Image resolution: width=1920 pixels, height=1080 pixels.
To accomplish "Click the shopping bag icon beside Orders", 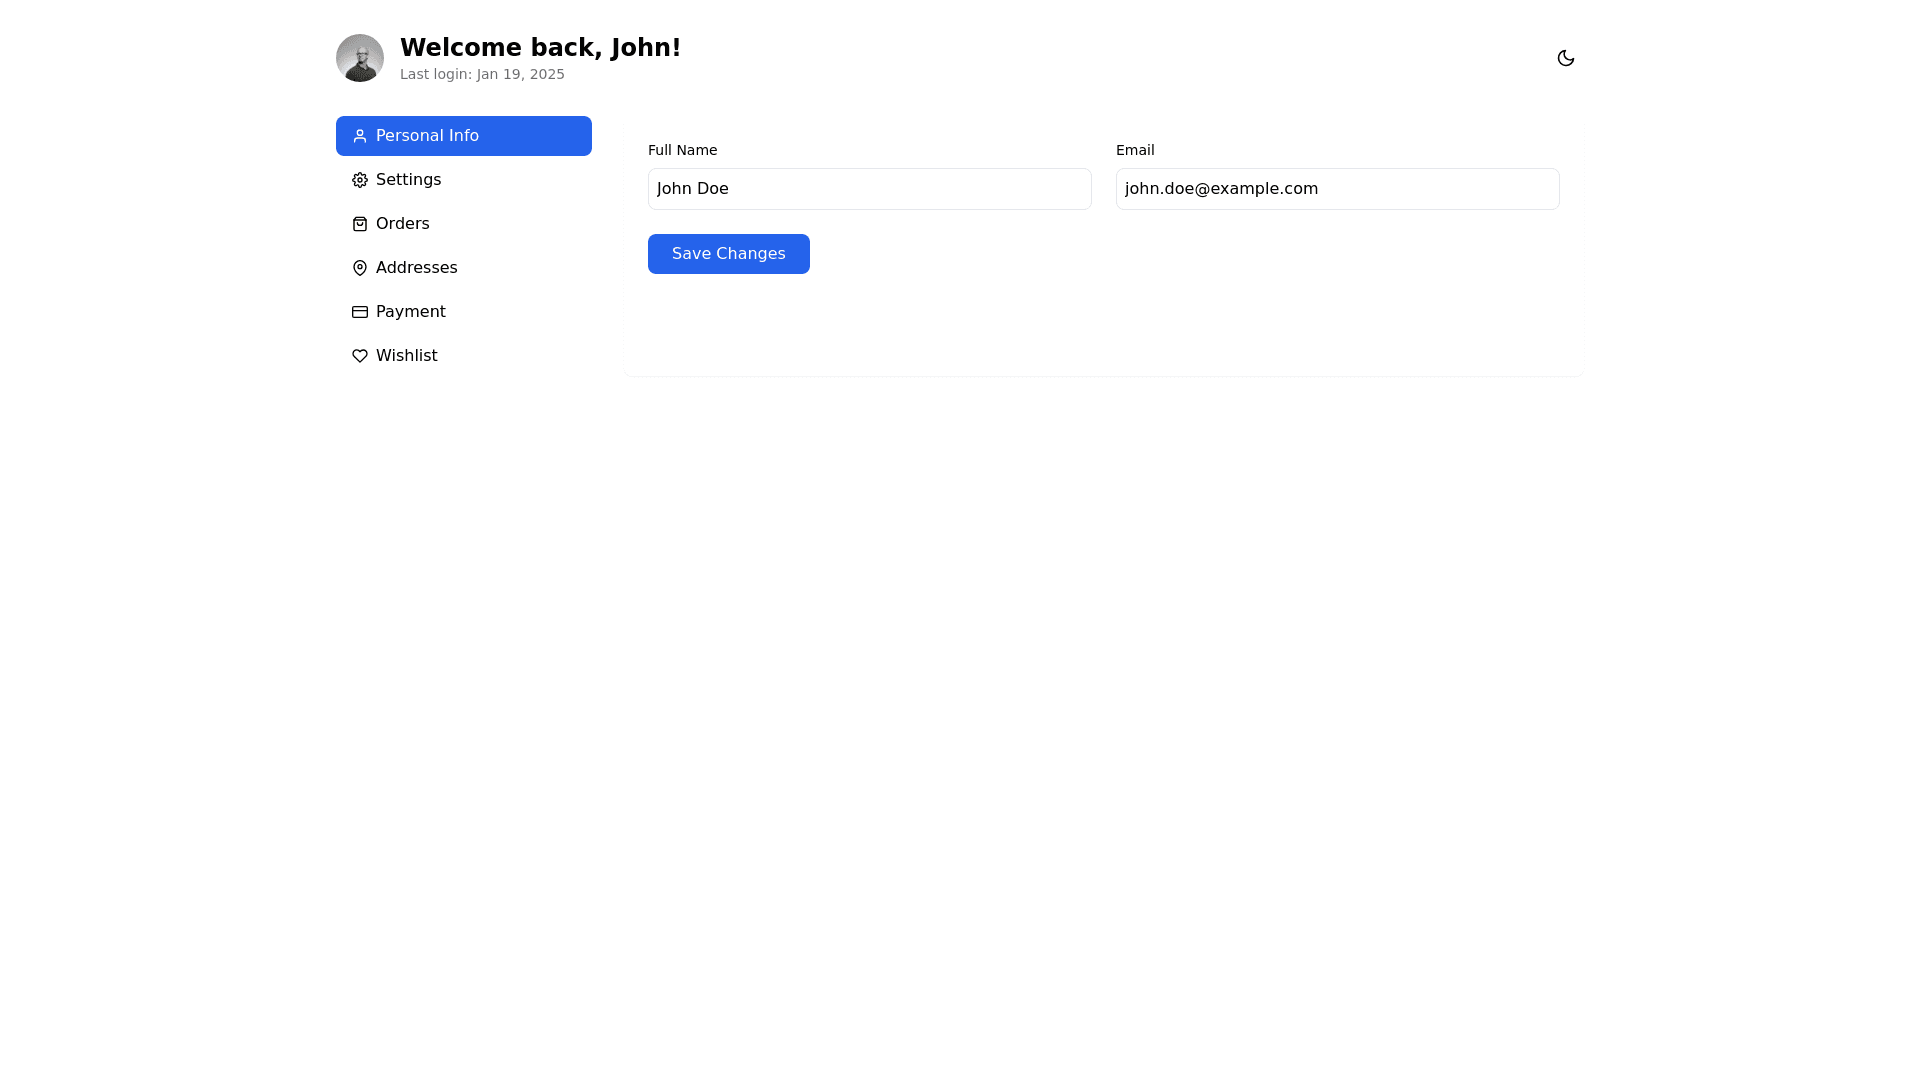I will [x=360, y=224].
